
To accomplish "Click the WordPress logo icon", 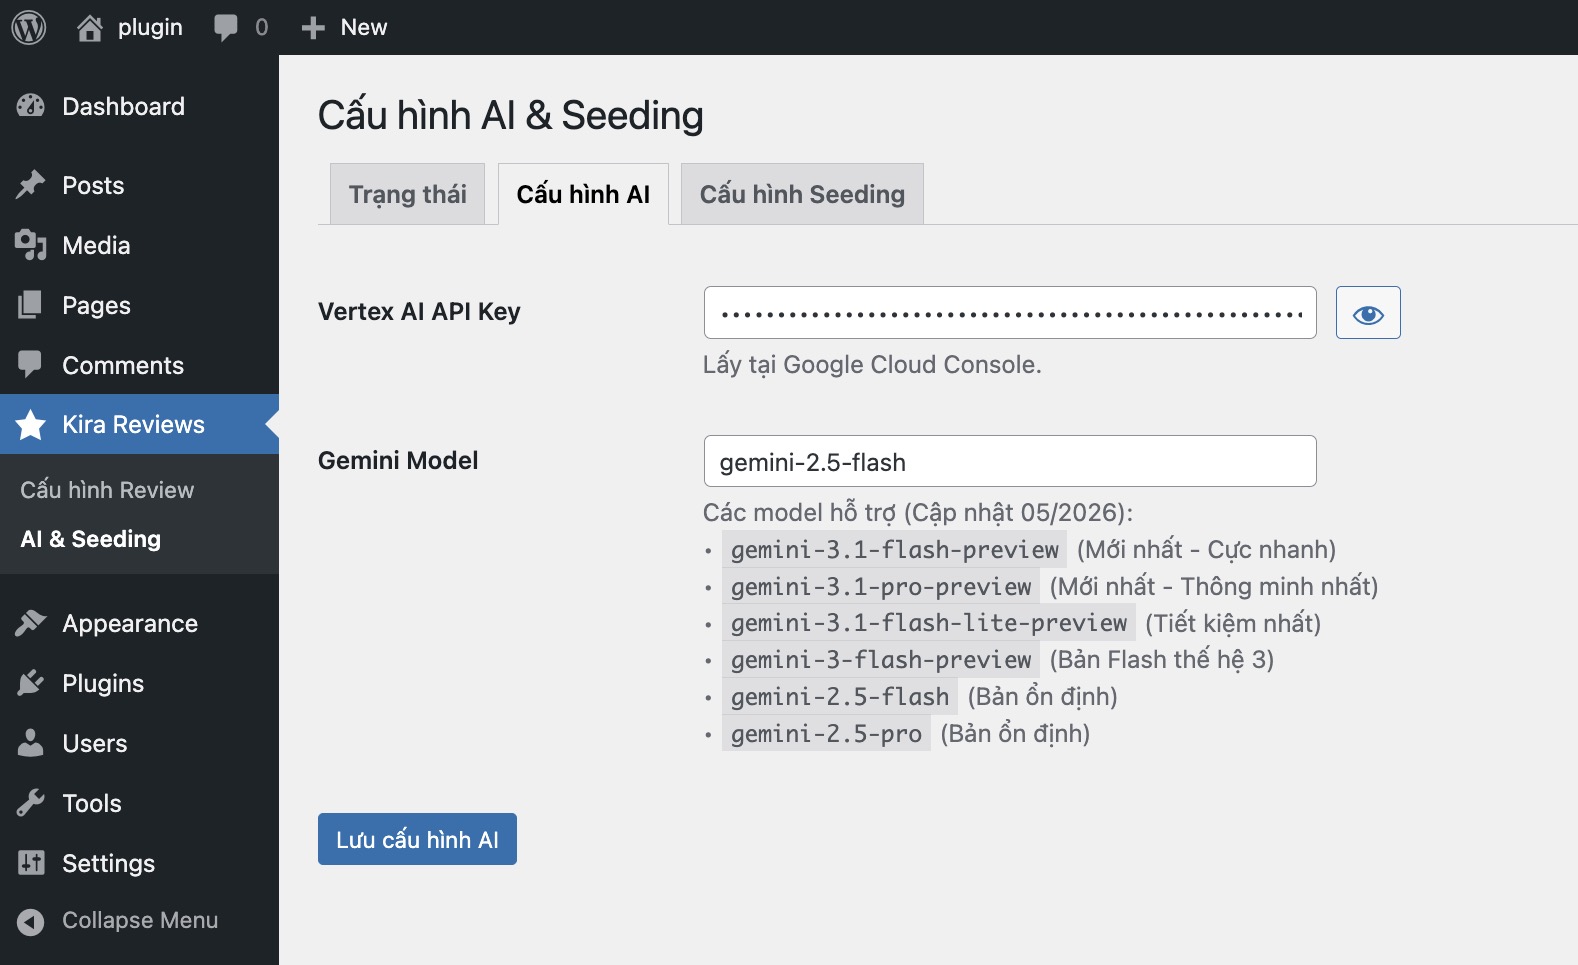I will 29,27.
